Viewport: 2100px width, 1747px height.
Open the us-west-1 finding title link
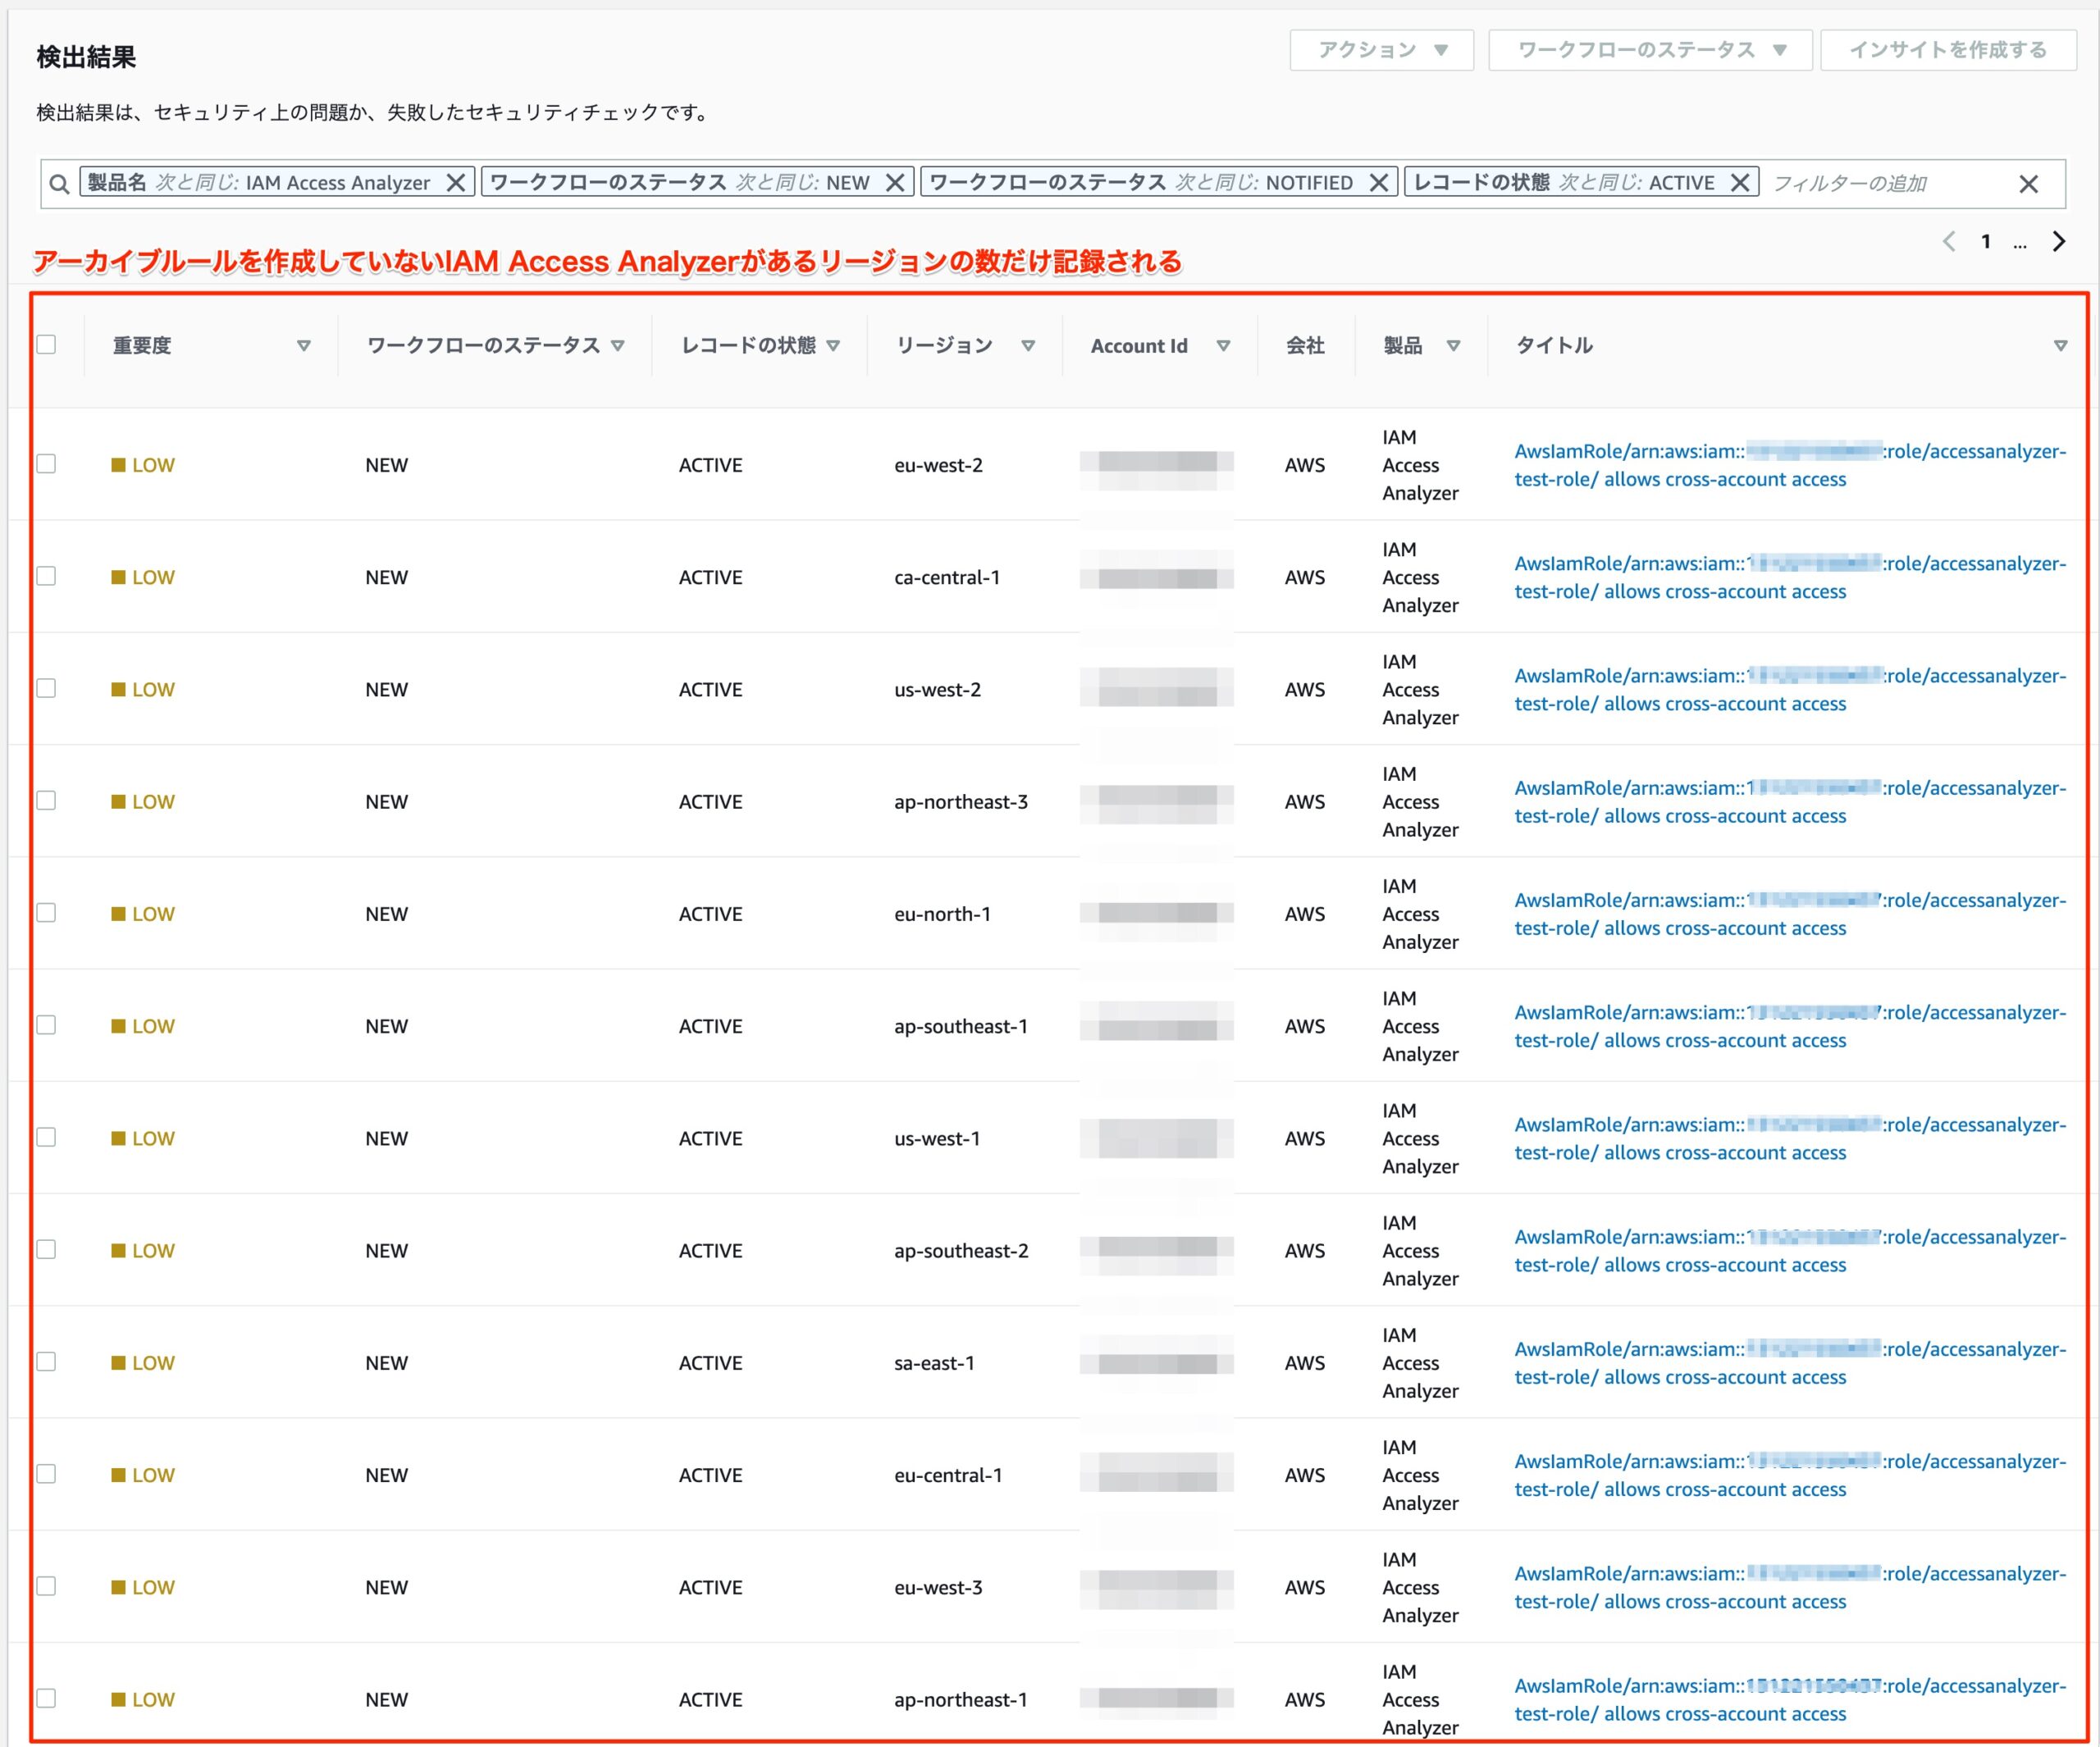coord(1790,1138)
